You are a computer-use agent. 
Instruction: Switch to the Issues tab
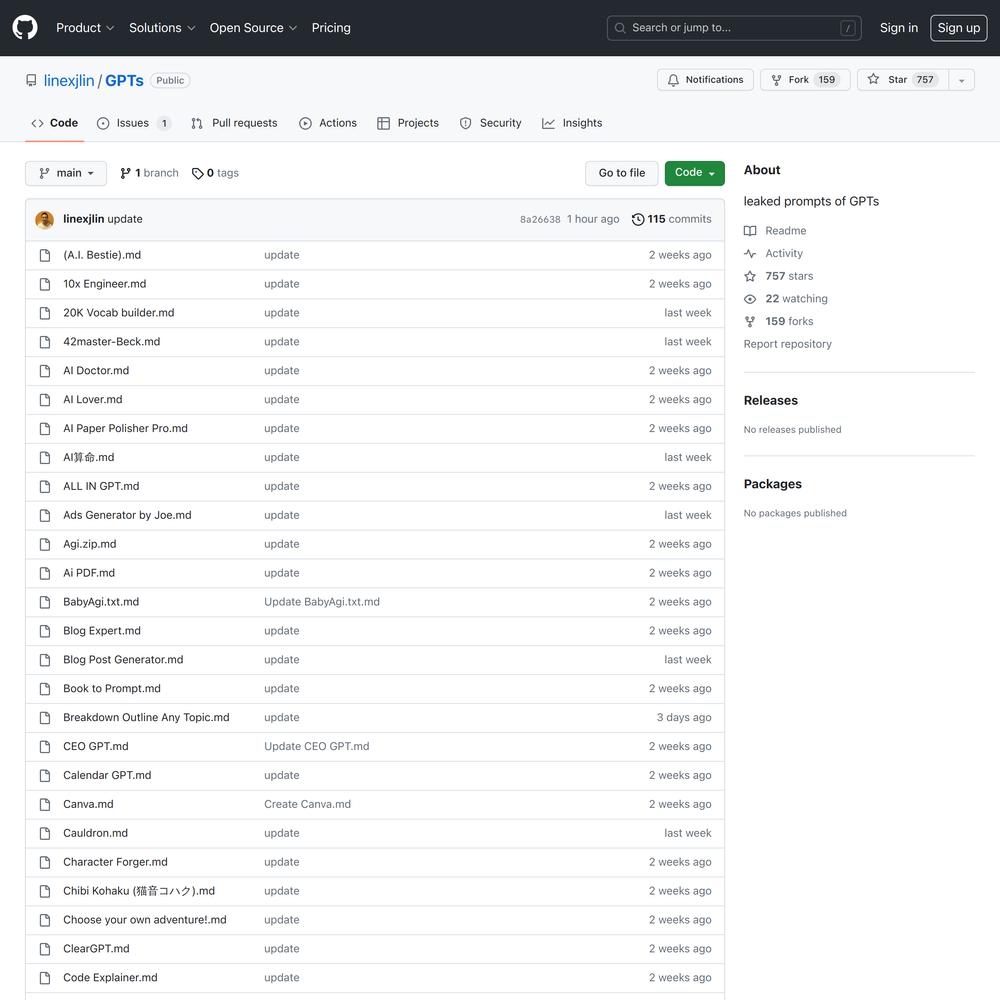pos(133,123)
